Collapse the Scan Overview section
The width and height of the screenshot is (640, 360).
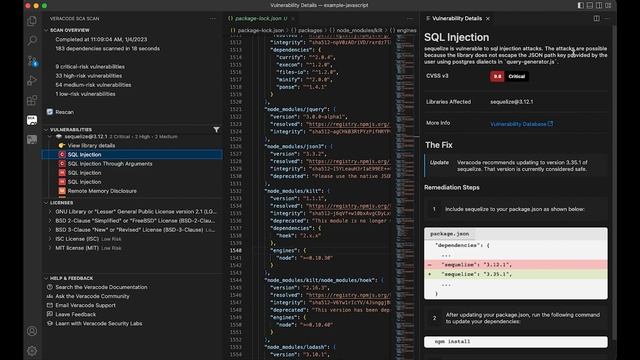[46, 30]
